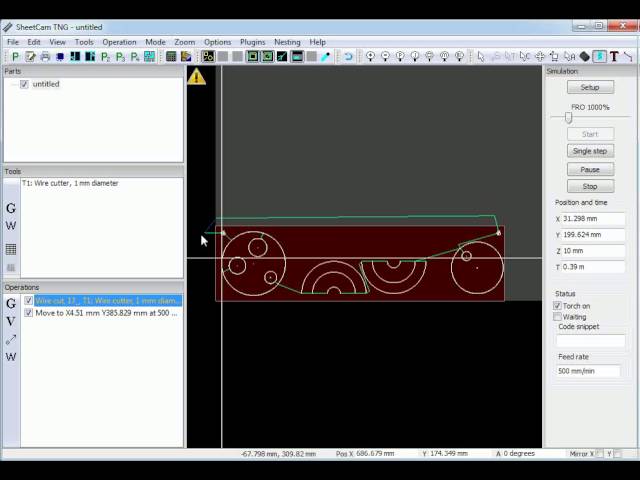Click the zoom out magnifier with minus
The image size is (640, 480).
[x=385, y=56]
